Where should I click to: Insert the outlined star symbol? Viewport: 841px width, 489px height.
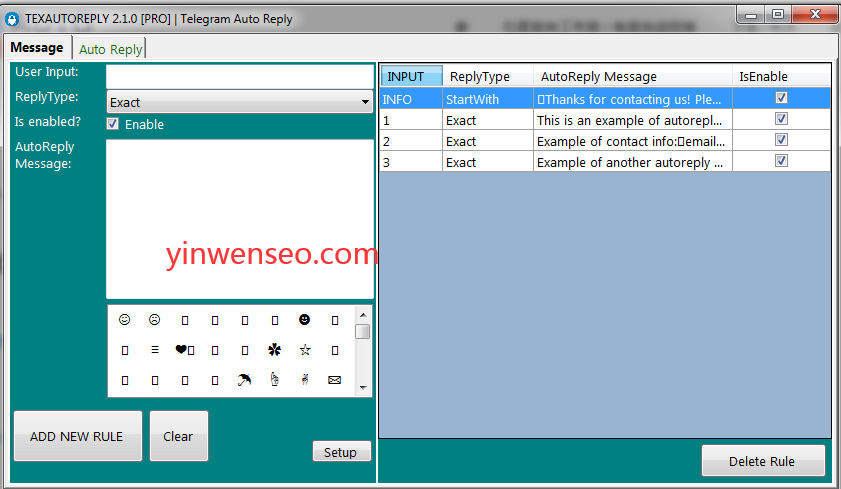click(305, 350)
